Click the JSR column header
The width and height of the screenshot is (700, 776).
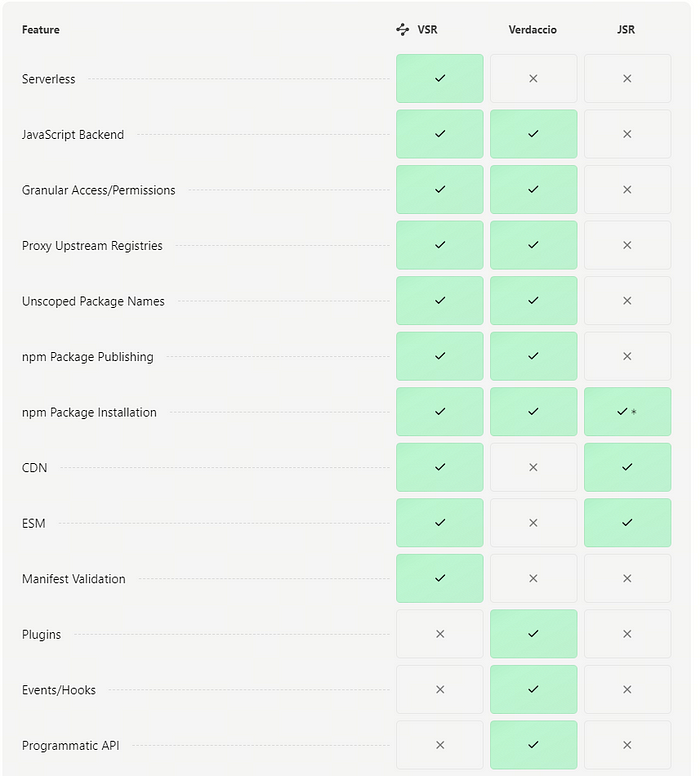click(626, 30)
